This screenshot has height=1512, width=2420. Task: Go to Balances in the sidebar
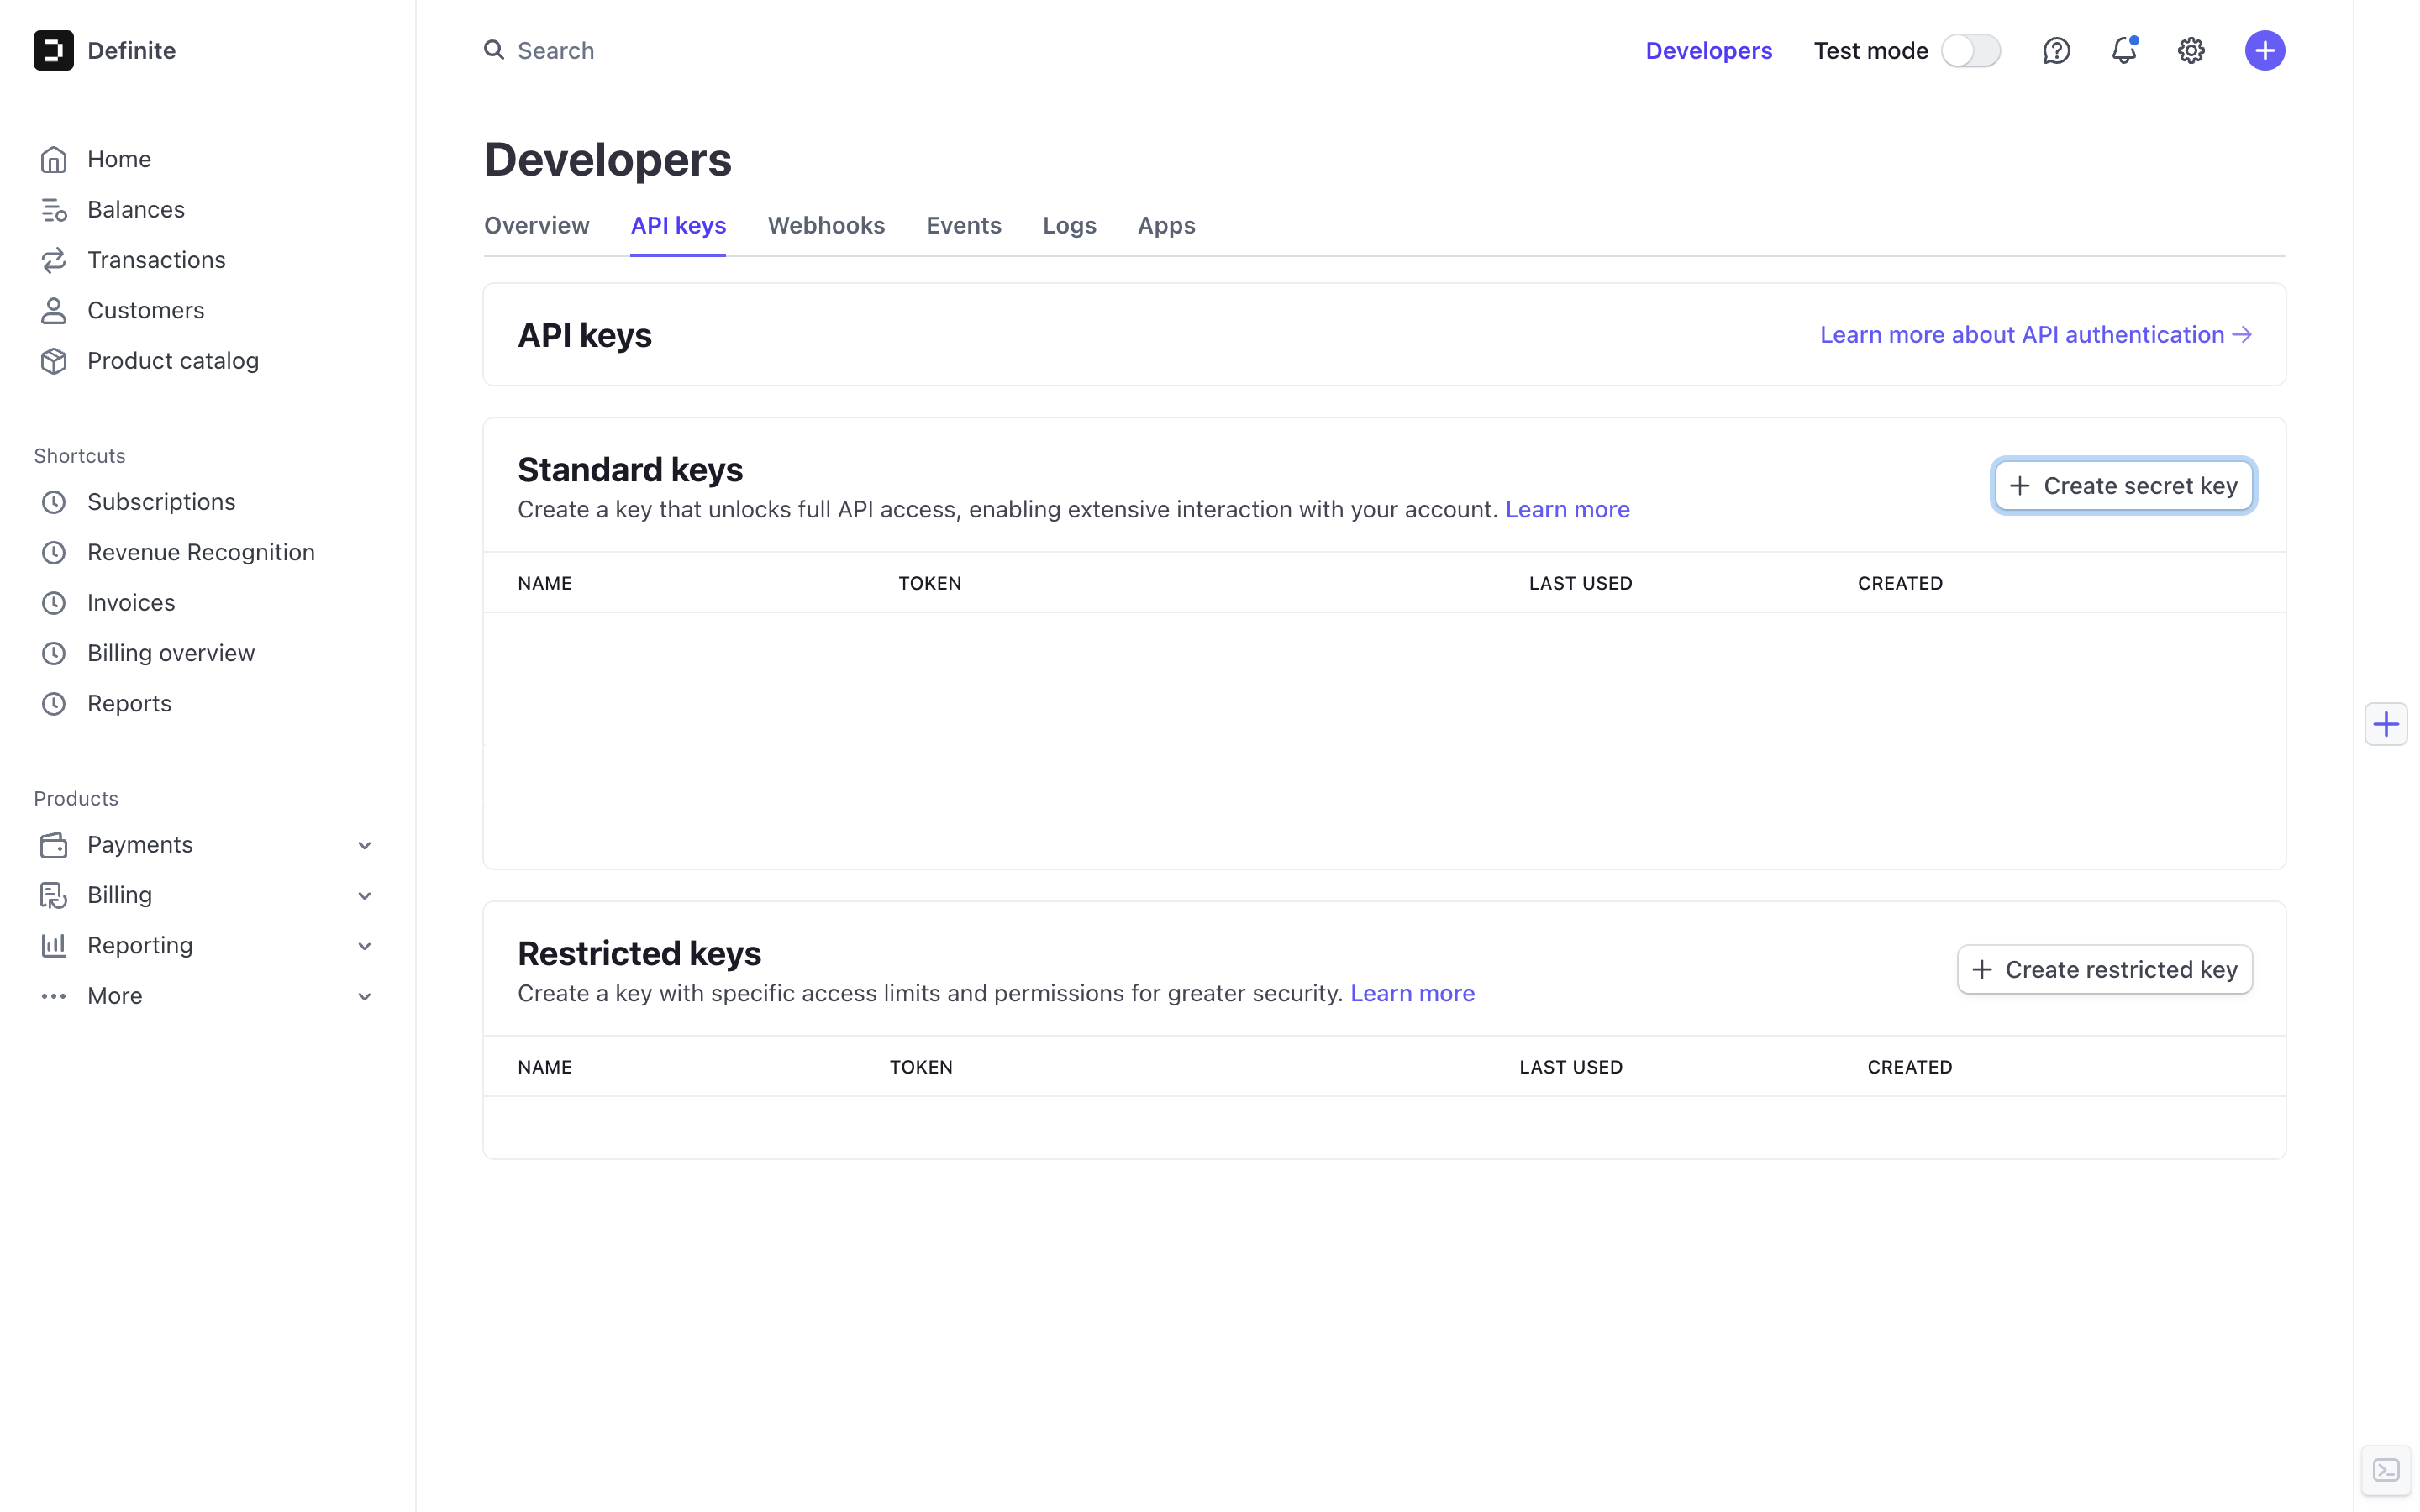pos(136,210)
